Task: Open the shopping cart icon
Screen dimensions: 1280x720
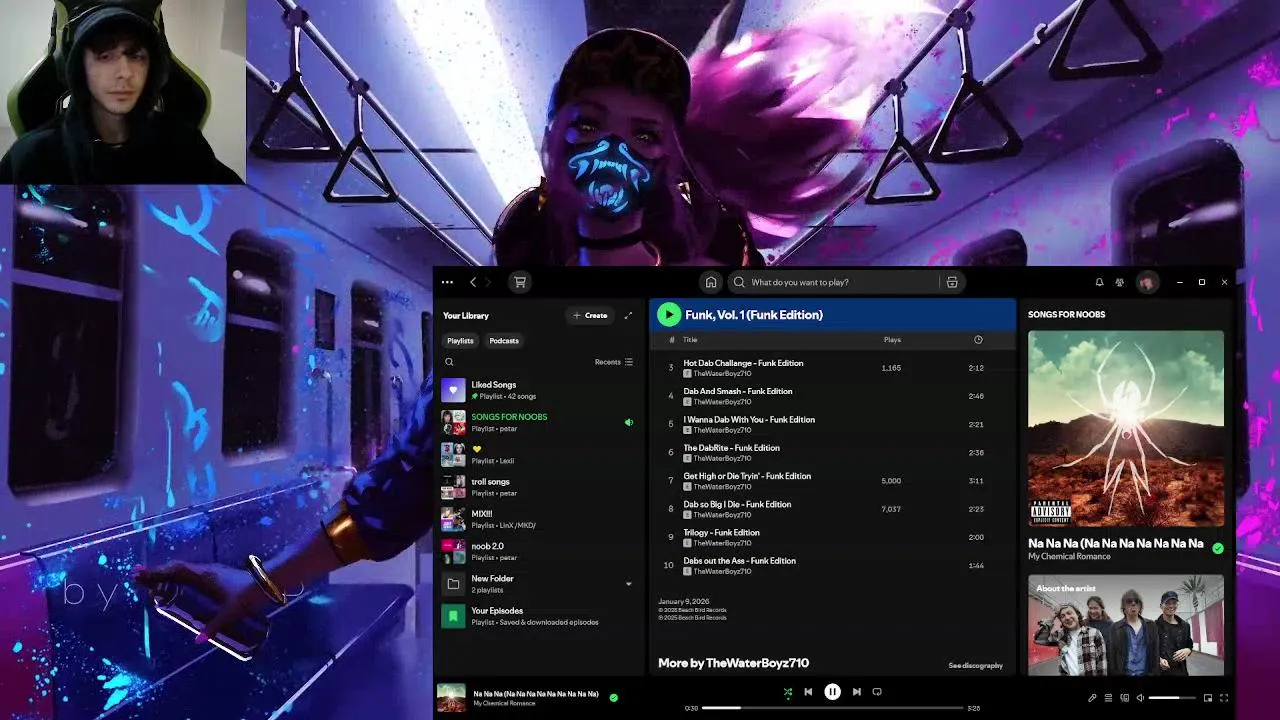Action: coord(519,282)
